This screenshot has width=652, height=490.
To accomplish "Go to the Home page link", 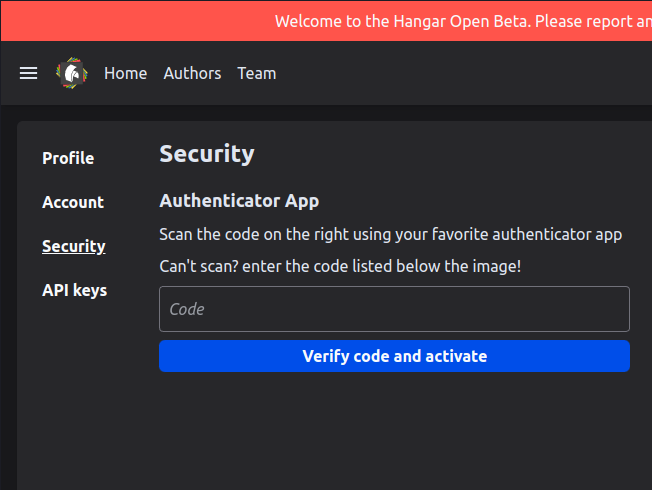I will tap(126, 74).
